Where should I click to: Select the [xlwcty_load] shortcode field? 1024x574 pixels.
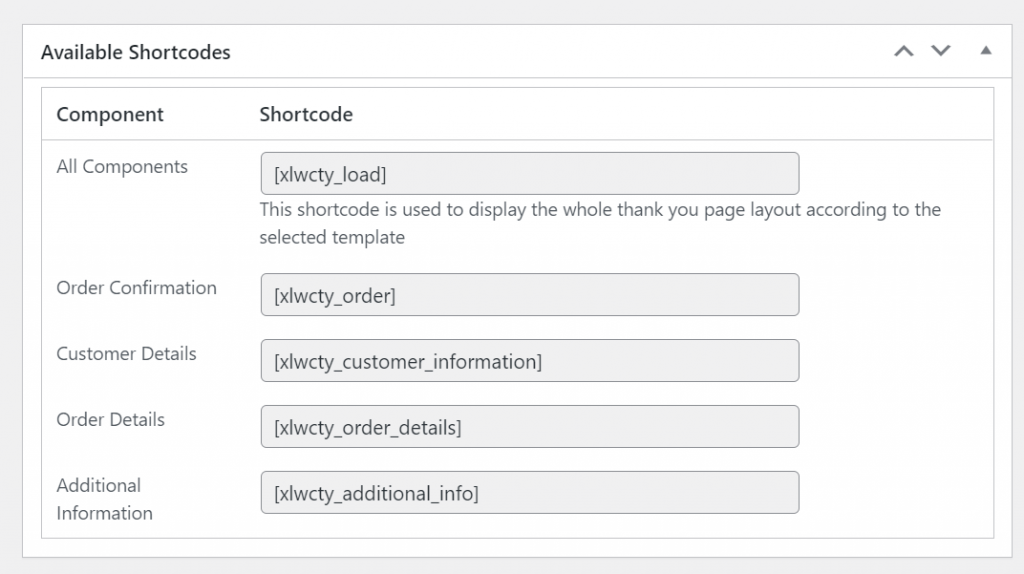click(x=530, y=174)
